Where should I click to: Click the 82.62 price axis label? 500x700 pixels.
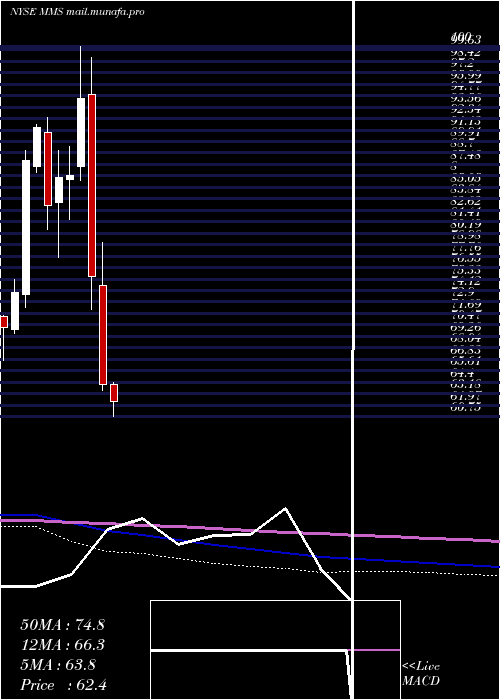(x=465, y=201)
